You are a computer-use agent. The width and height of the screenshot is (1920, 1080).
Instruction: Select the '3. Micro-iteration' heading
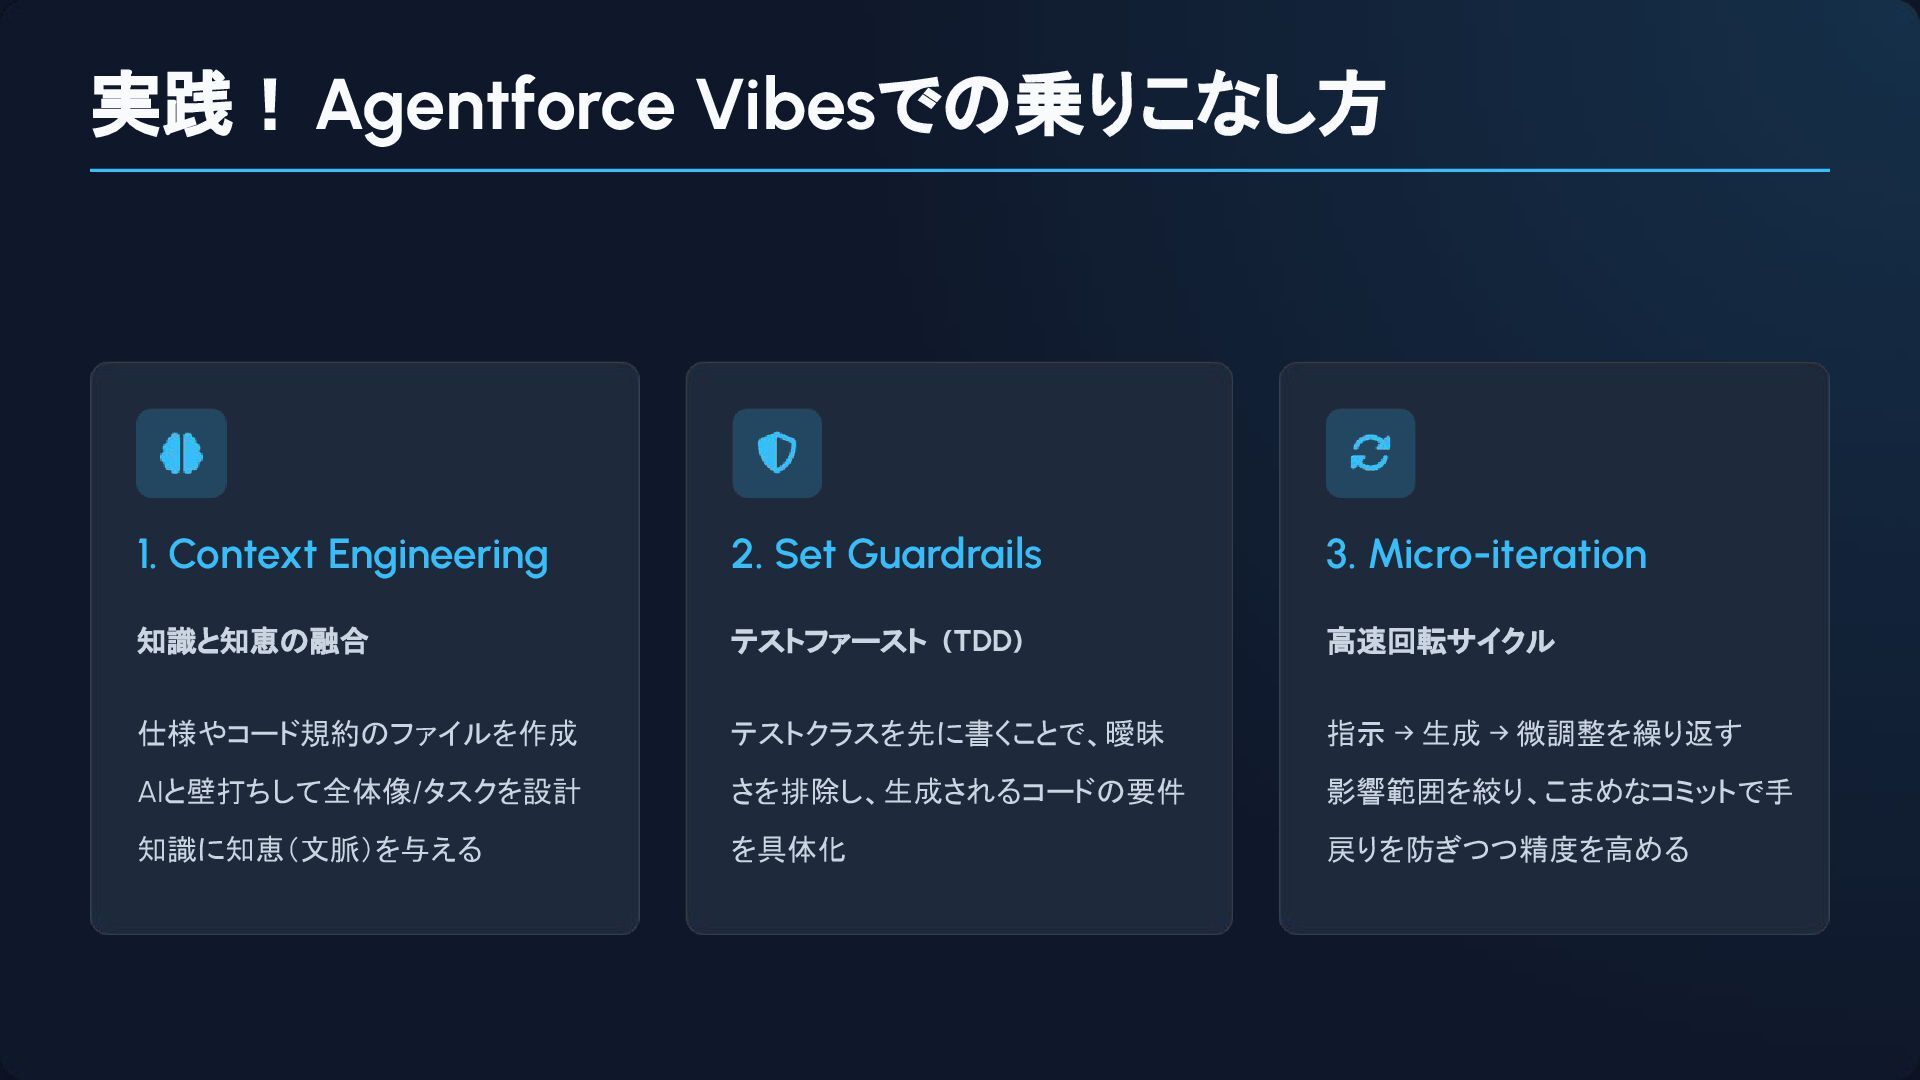point(1486,555)
